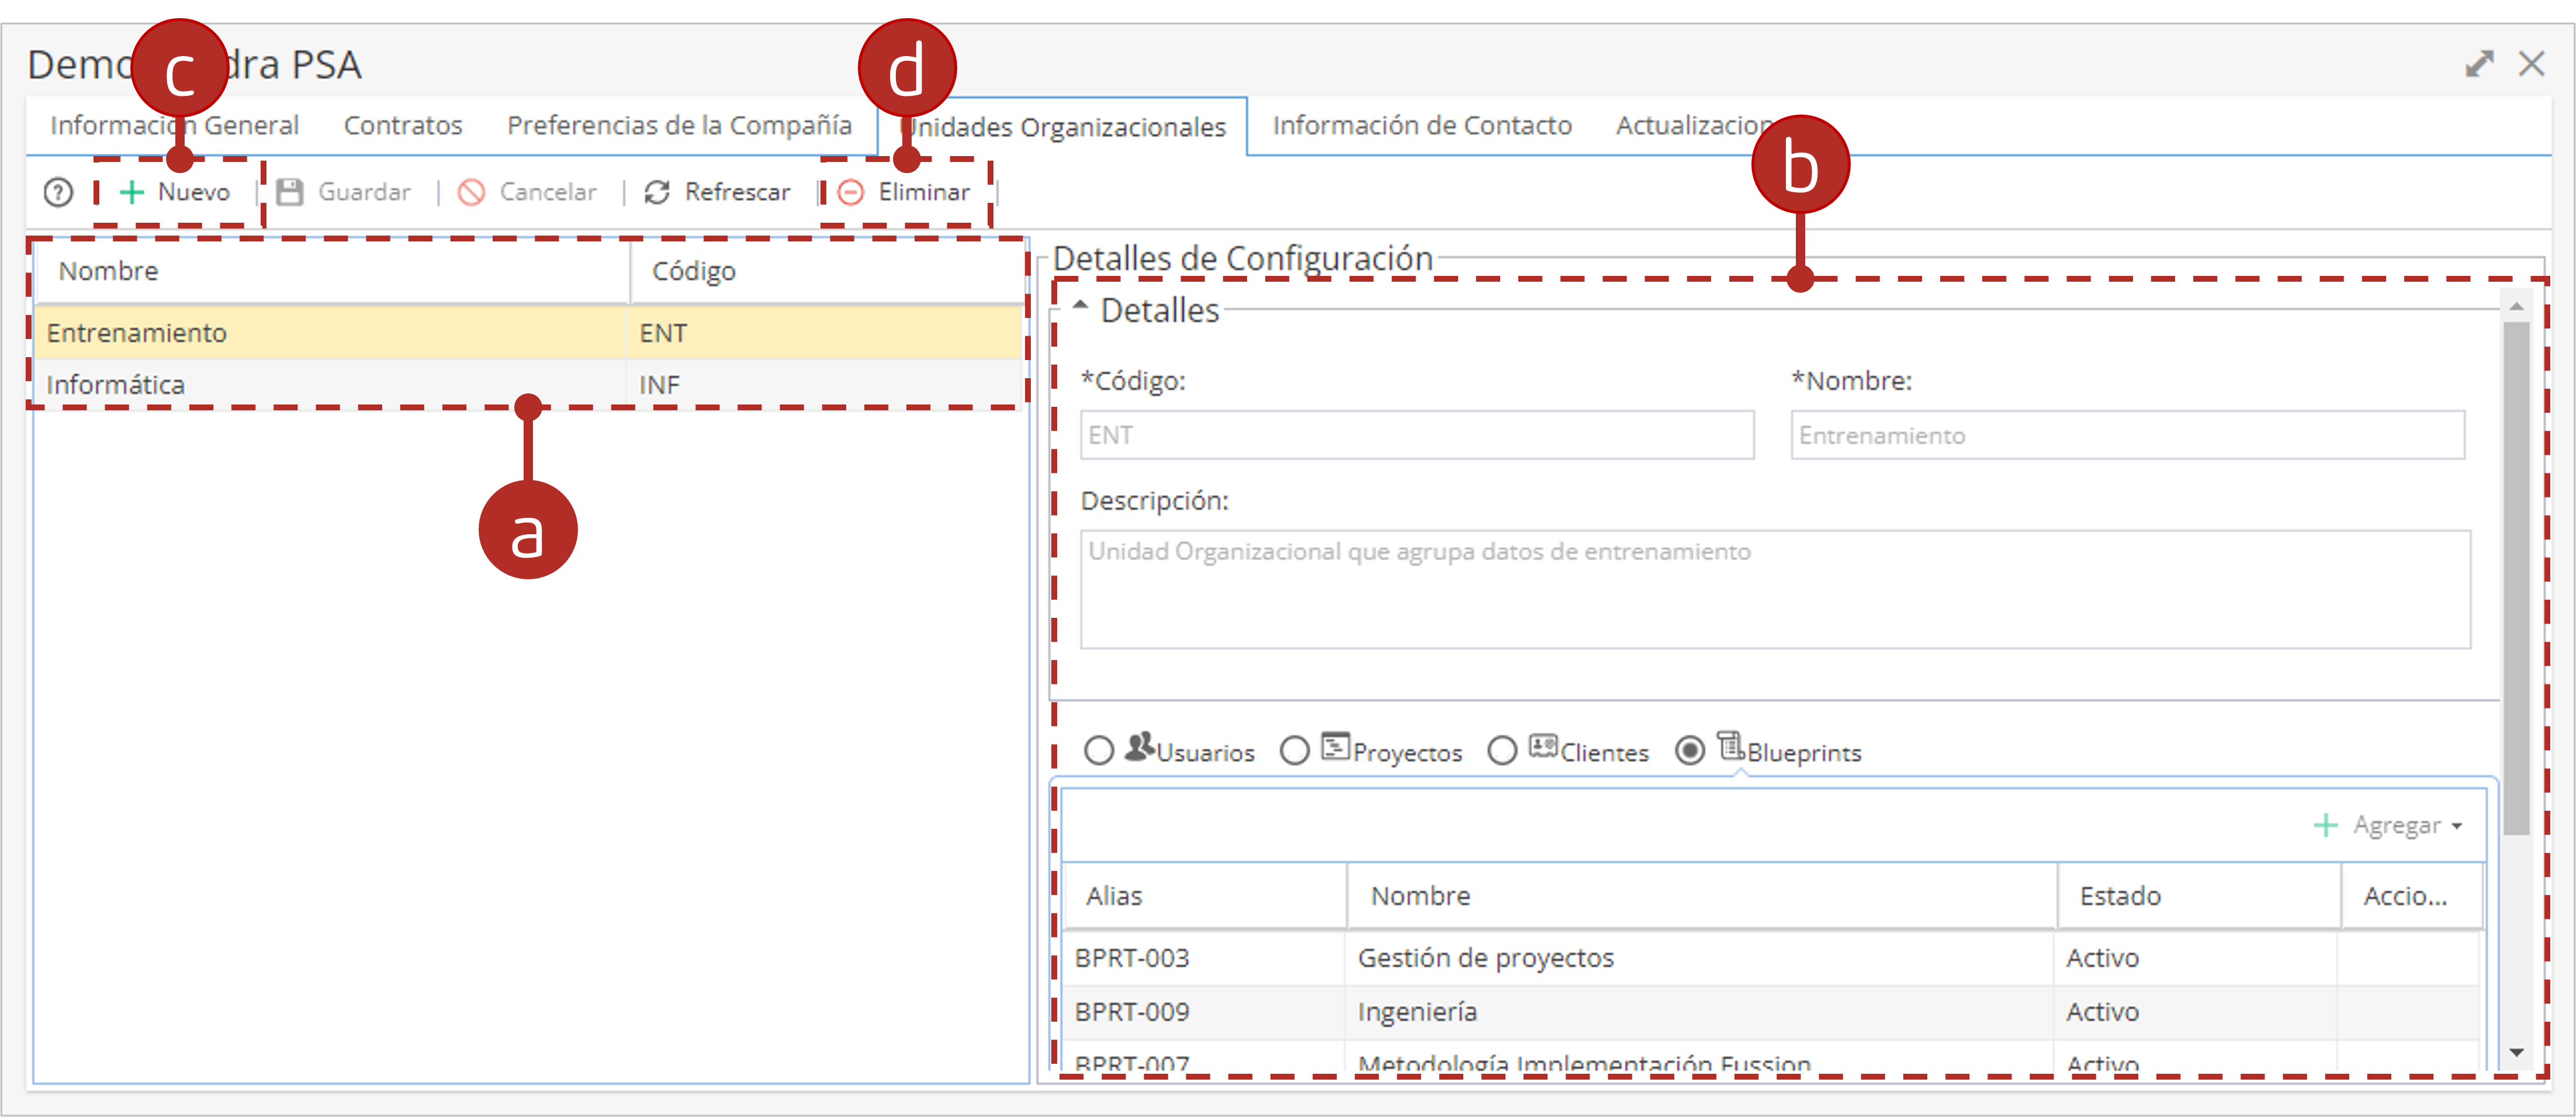Screen dimensions: 2576x1117
Task: Open Preferencias de la Compañía tab
Action: click(x=679, y=125)
